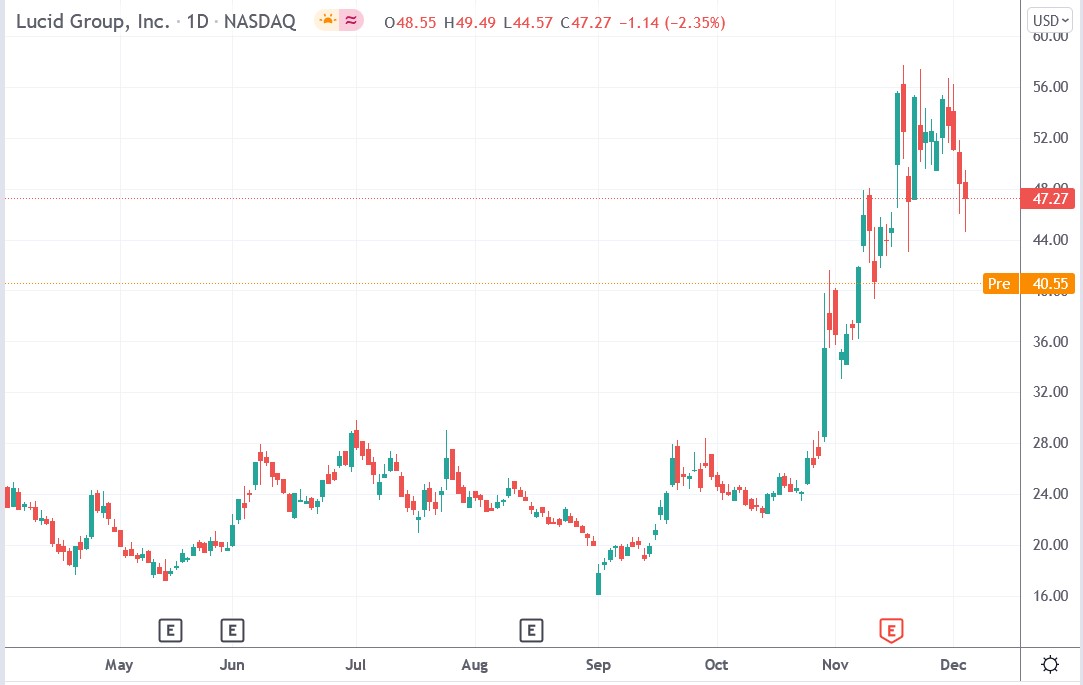
Task: Click the red 47.27 price label
Action: click(x=1048, y=198)
